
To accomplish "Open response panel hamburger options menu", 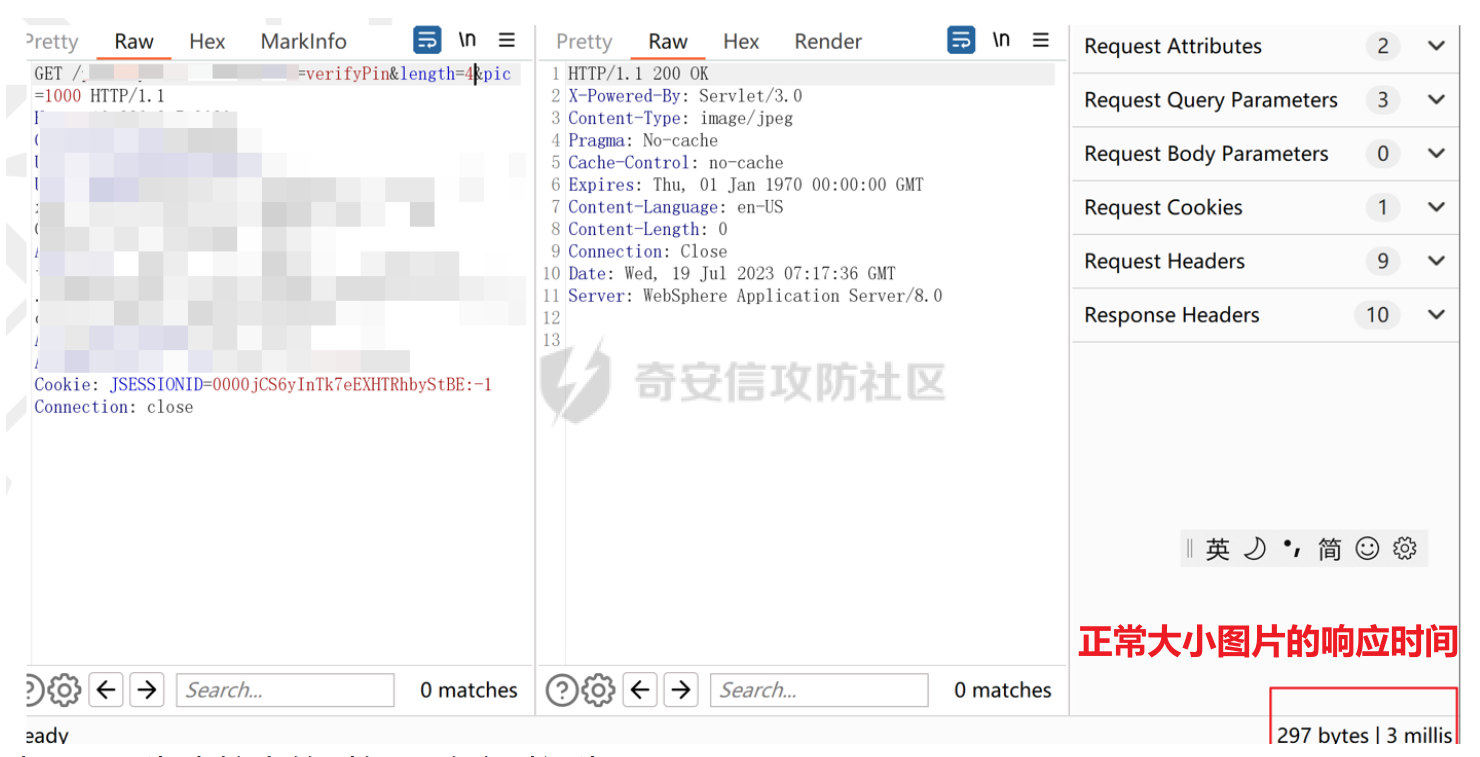I will click(1041, 40).
